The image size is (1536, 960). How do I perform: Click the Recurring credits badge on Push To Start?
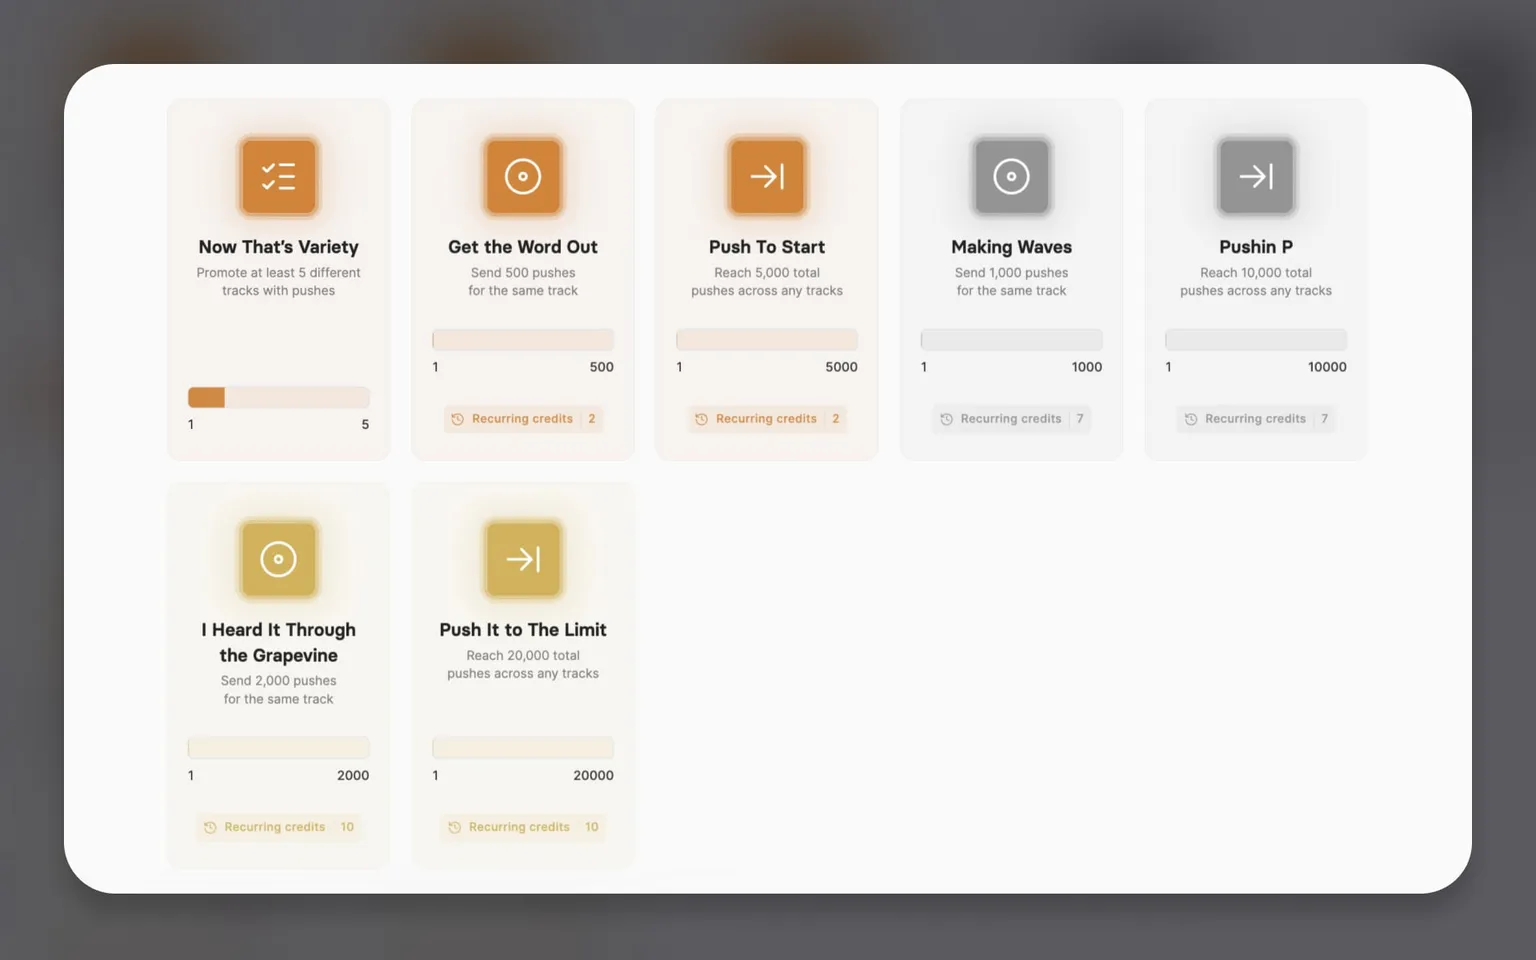click(x=766, y=419)
